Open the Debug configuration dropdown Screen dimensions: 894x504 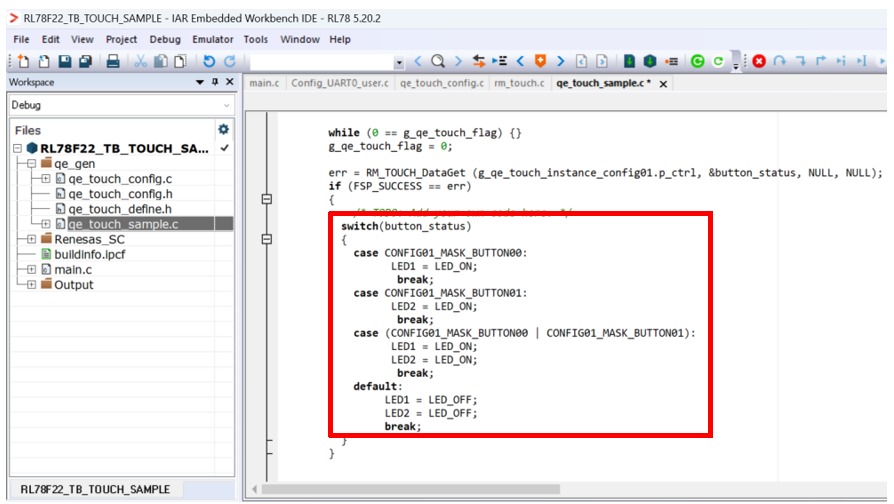[x=226, y=105]
